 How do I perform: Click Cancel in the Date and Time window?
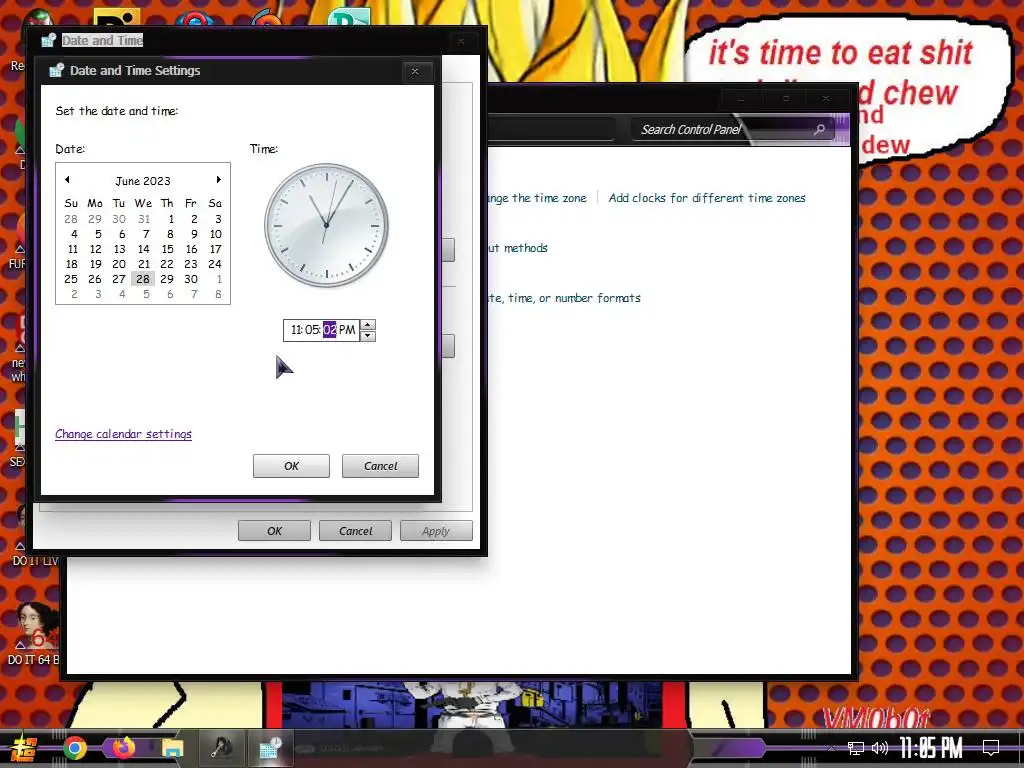(x=355, y=530)
